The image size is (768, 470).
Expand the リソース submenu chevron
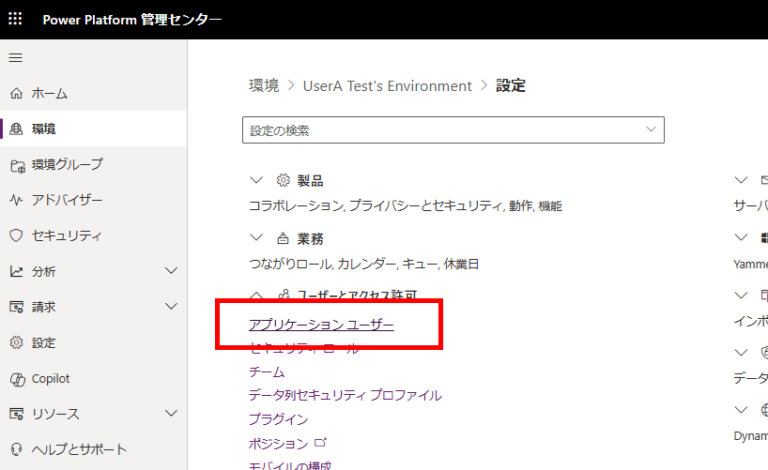coord(171,413)
